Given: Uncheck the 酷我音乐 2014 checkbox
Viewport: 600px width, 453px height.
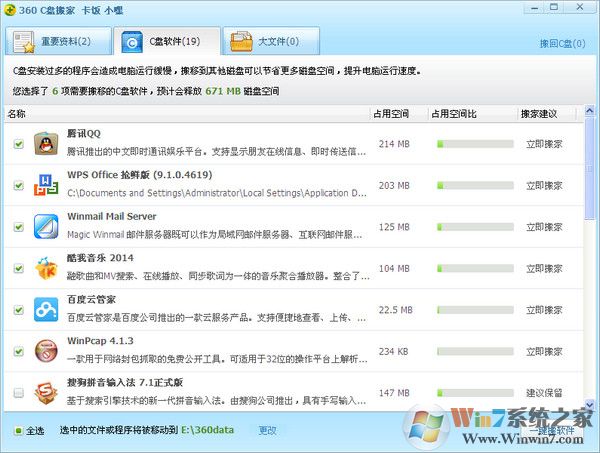Looking at the screenshot, I should point(18,268).
